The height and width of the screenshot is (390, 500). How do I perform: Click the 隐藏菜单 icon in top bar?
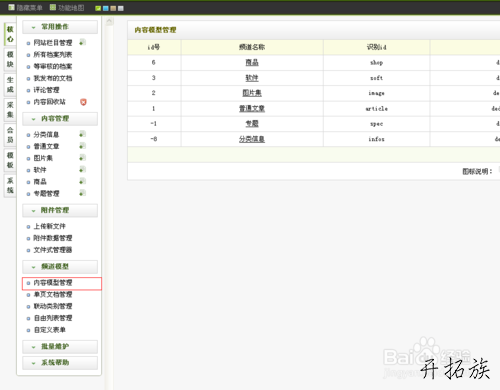pyautogui.click(x=11, y=7)
